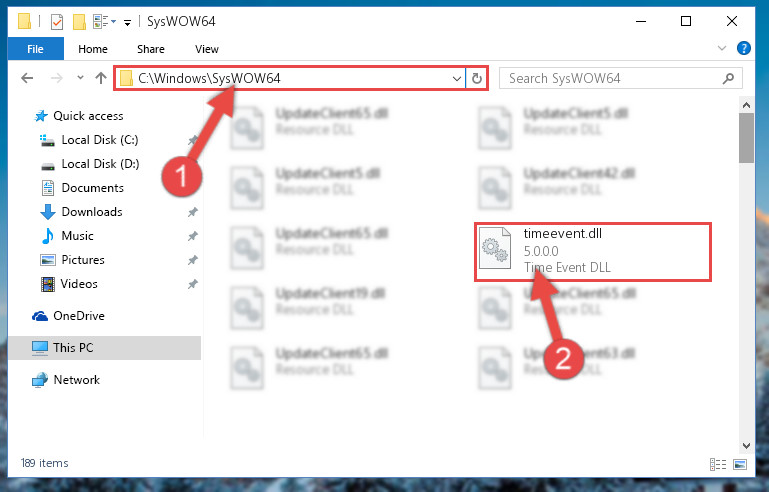The image size is (769, 492).
Task: Click the Properties quick access toolbar icon
Action: coord(57,22)
